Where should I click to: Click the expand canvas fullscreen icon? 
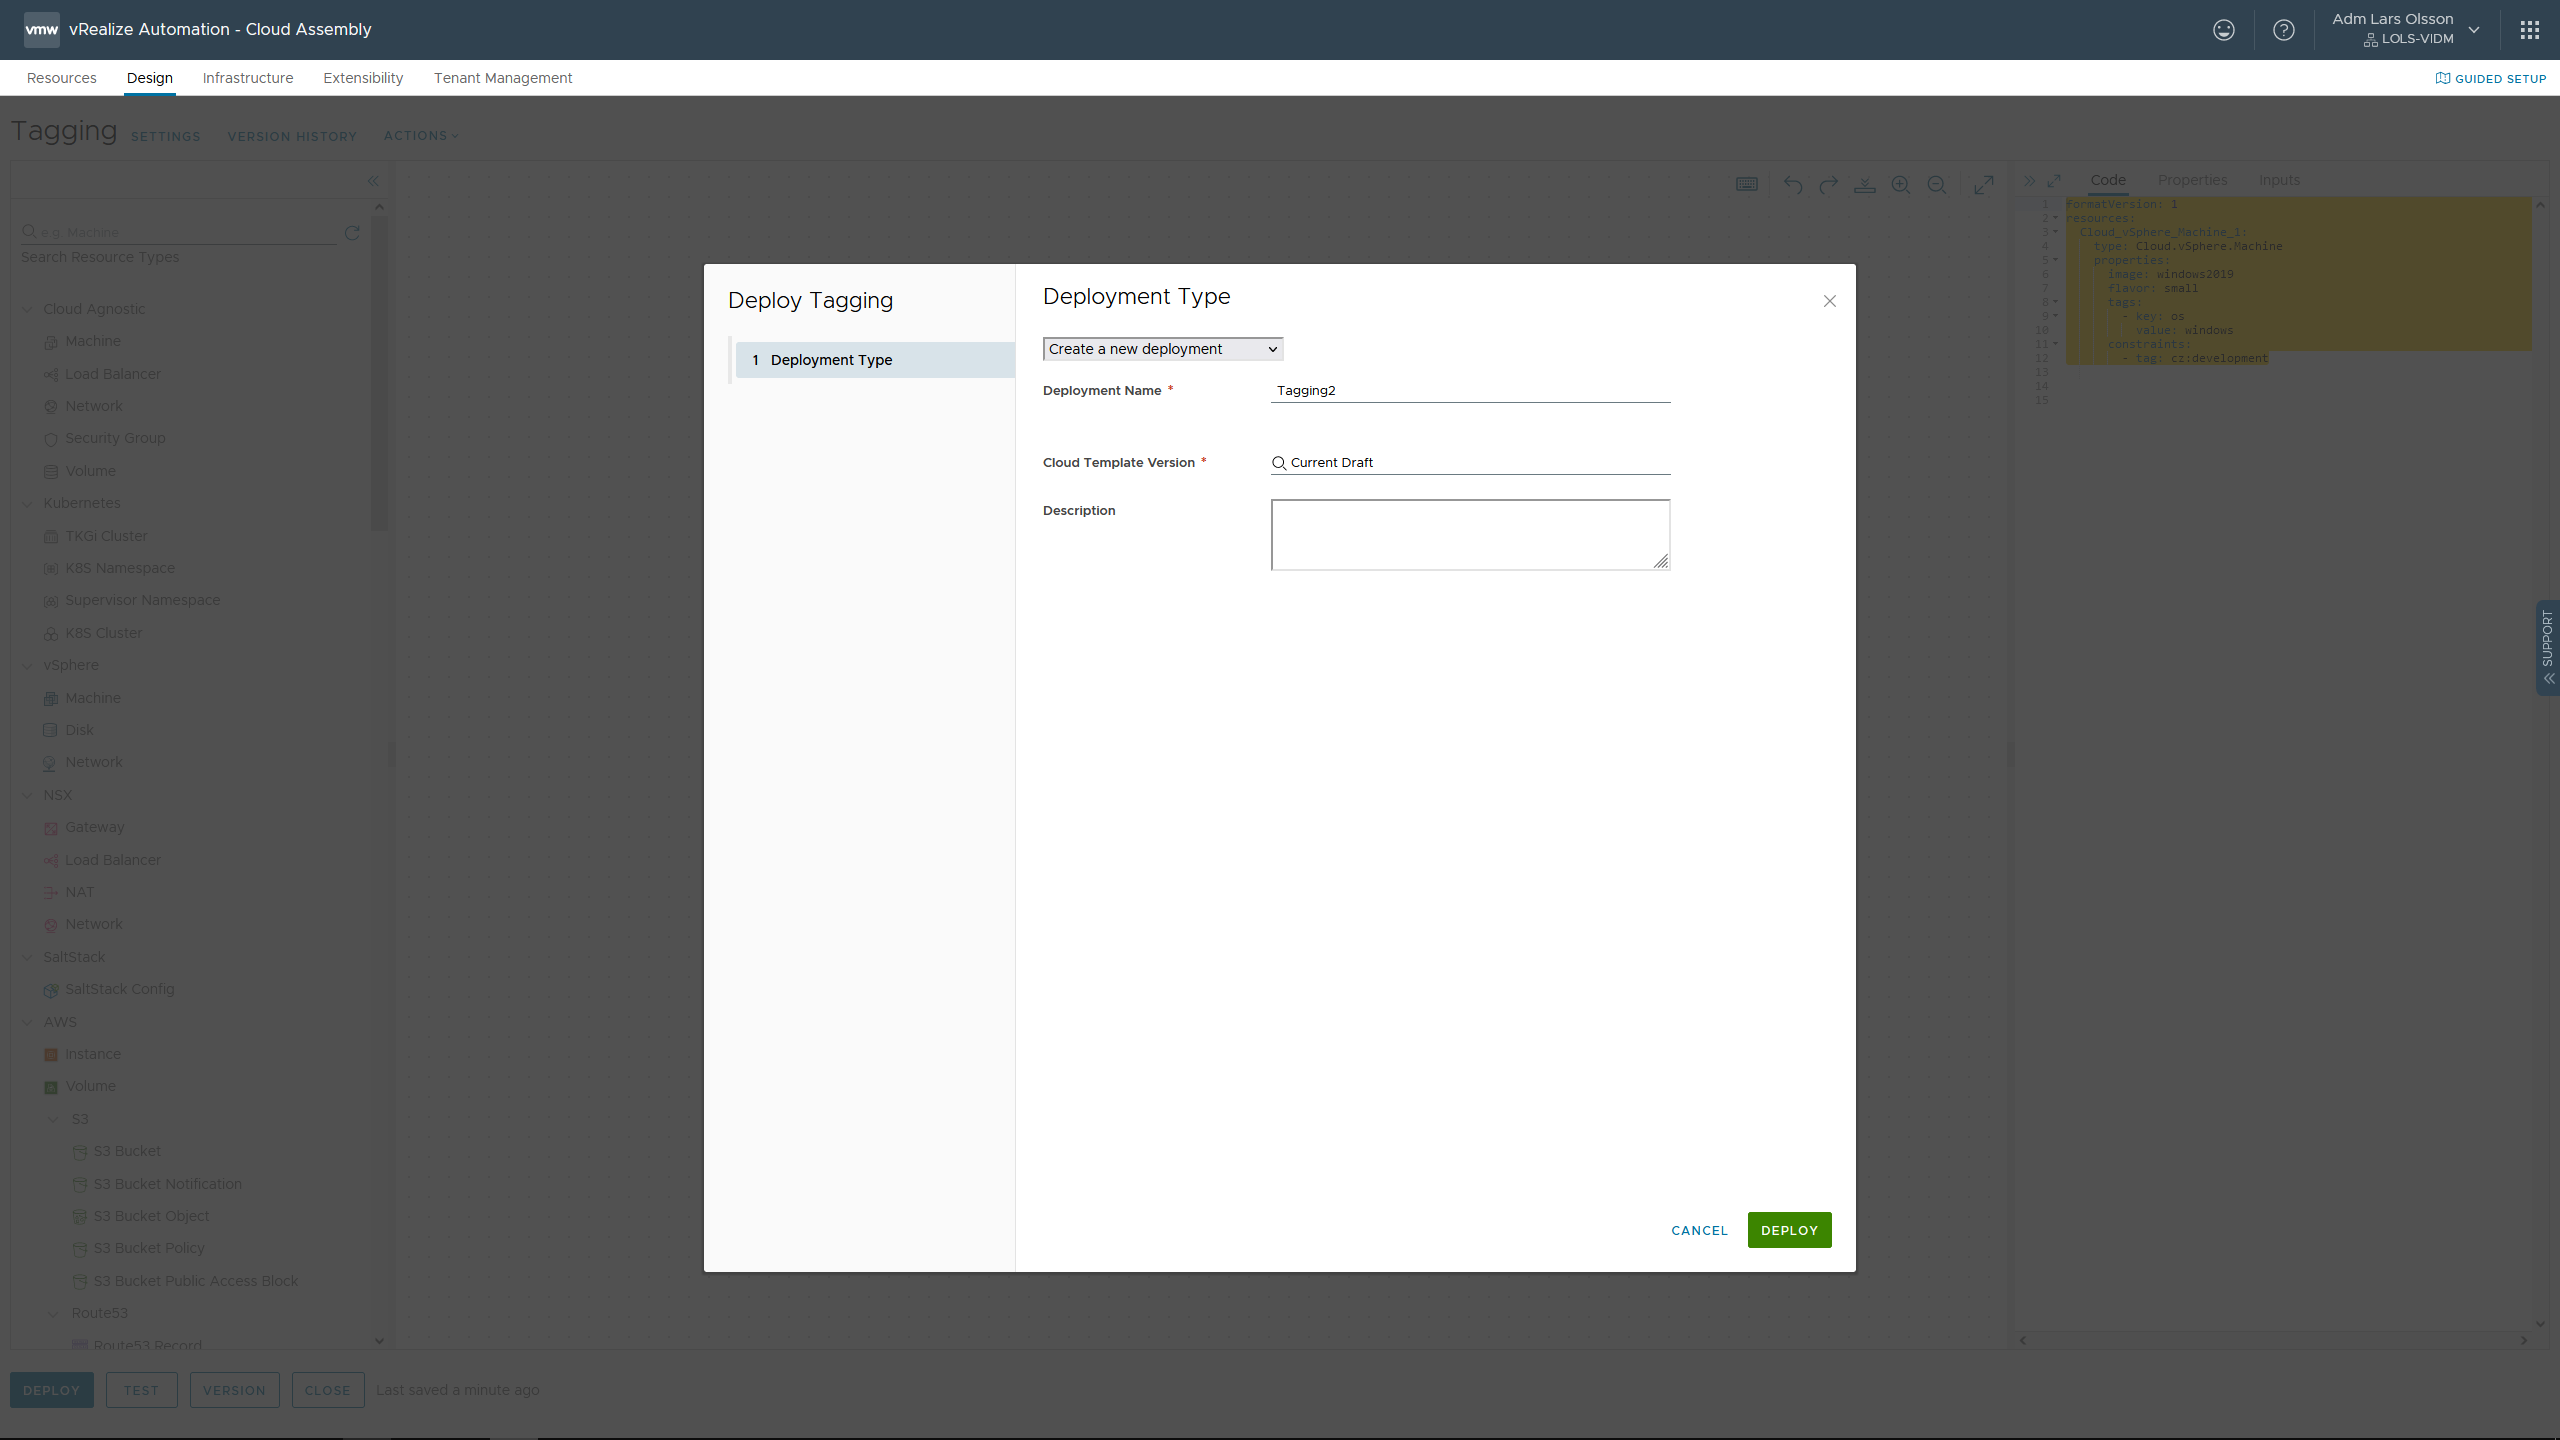pos(1984,185)
